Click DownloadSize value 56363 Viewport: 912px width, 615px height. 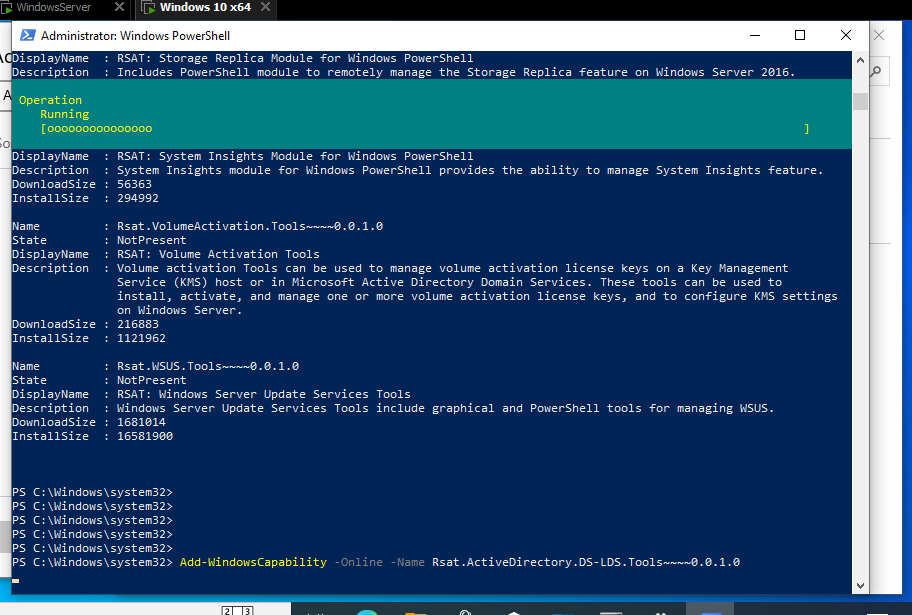tap(134, 184)
